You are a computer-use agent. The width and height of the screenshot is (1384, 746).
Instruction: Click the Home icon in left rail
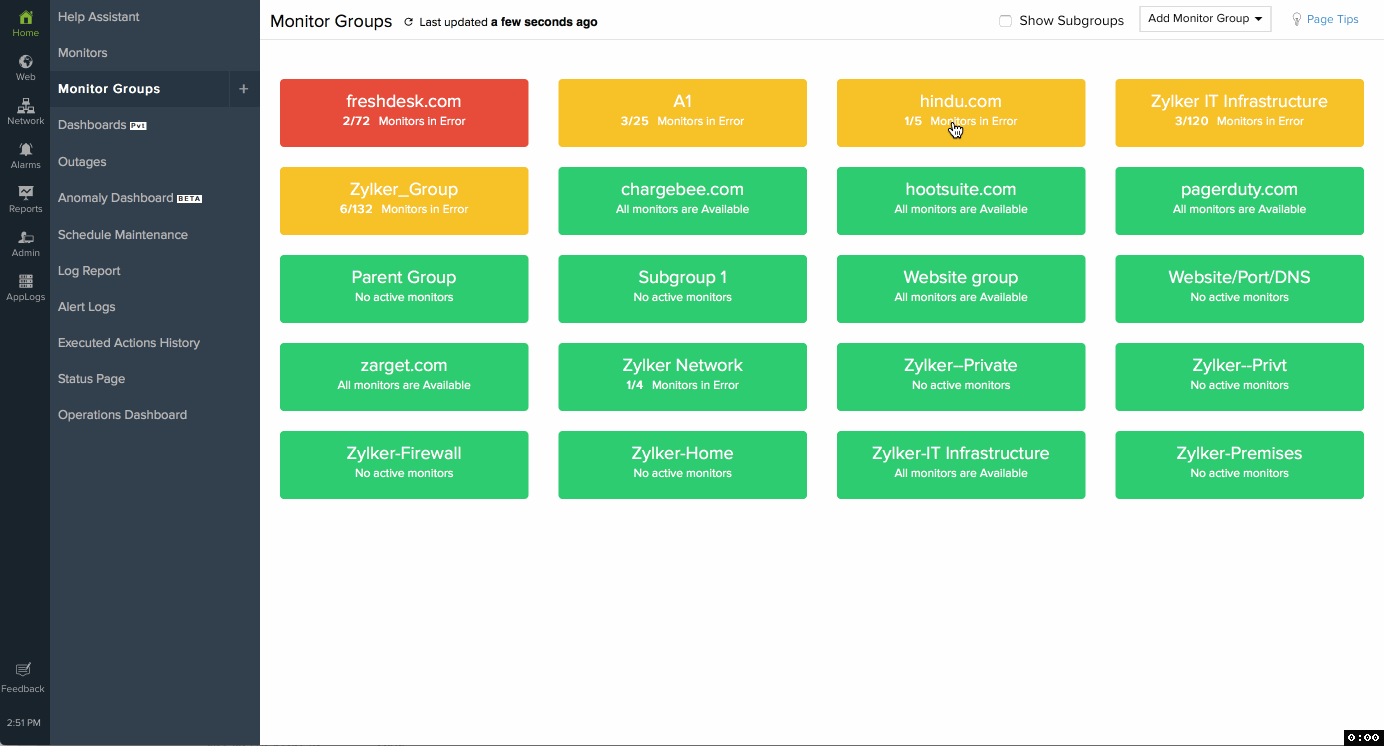click(x=26, y=18)
